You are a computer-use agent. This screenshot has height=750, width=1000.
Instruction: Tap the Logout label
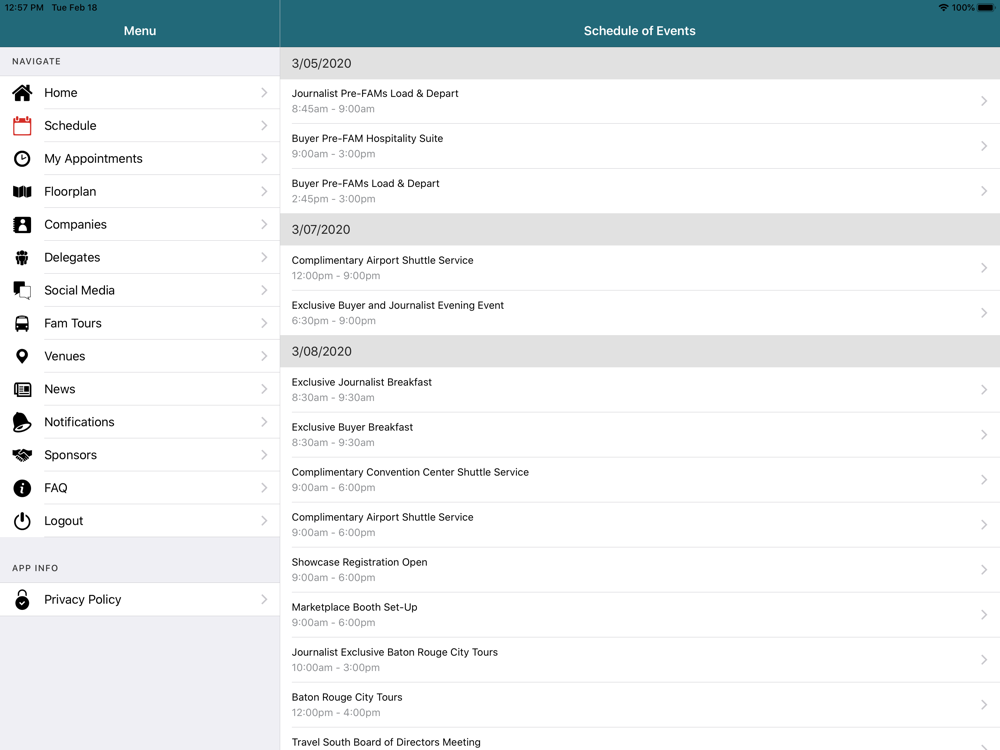point(63,521)
